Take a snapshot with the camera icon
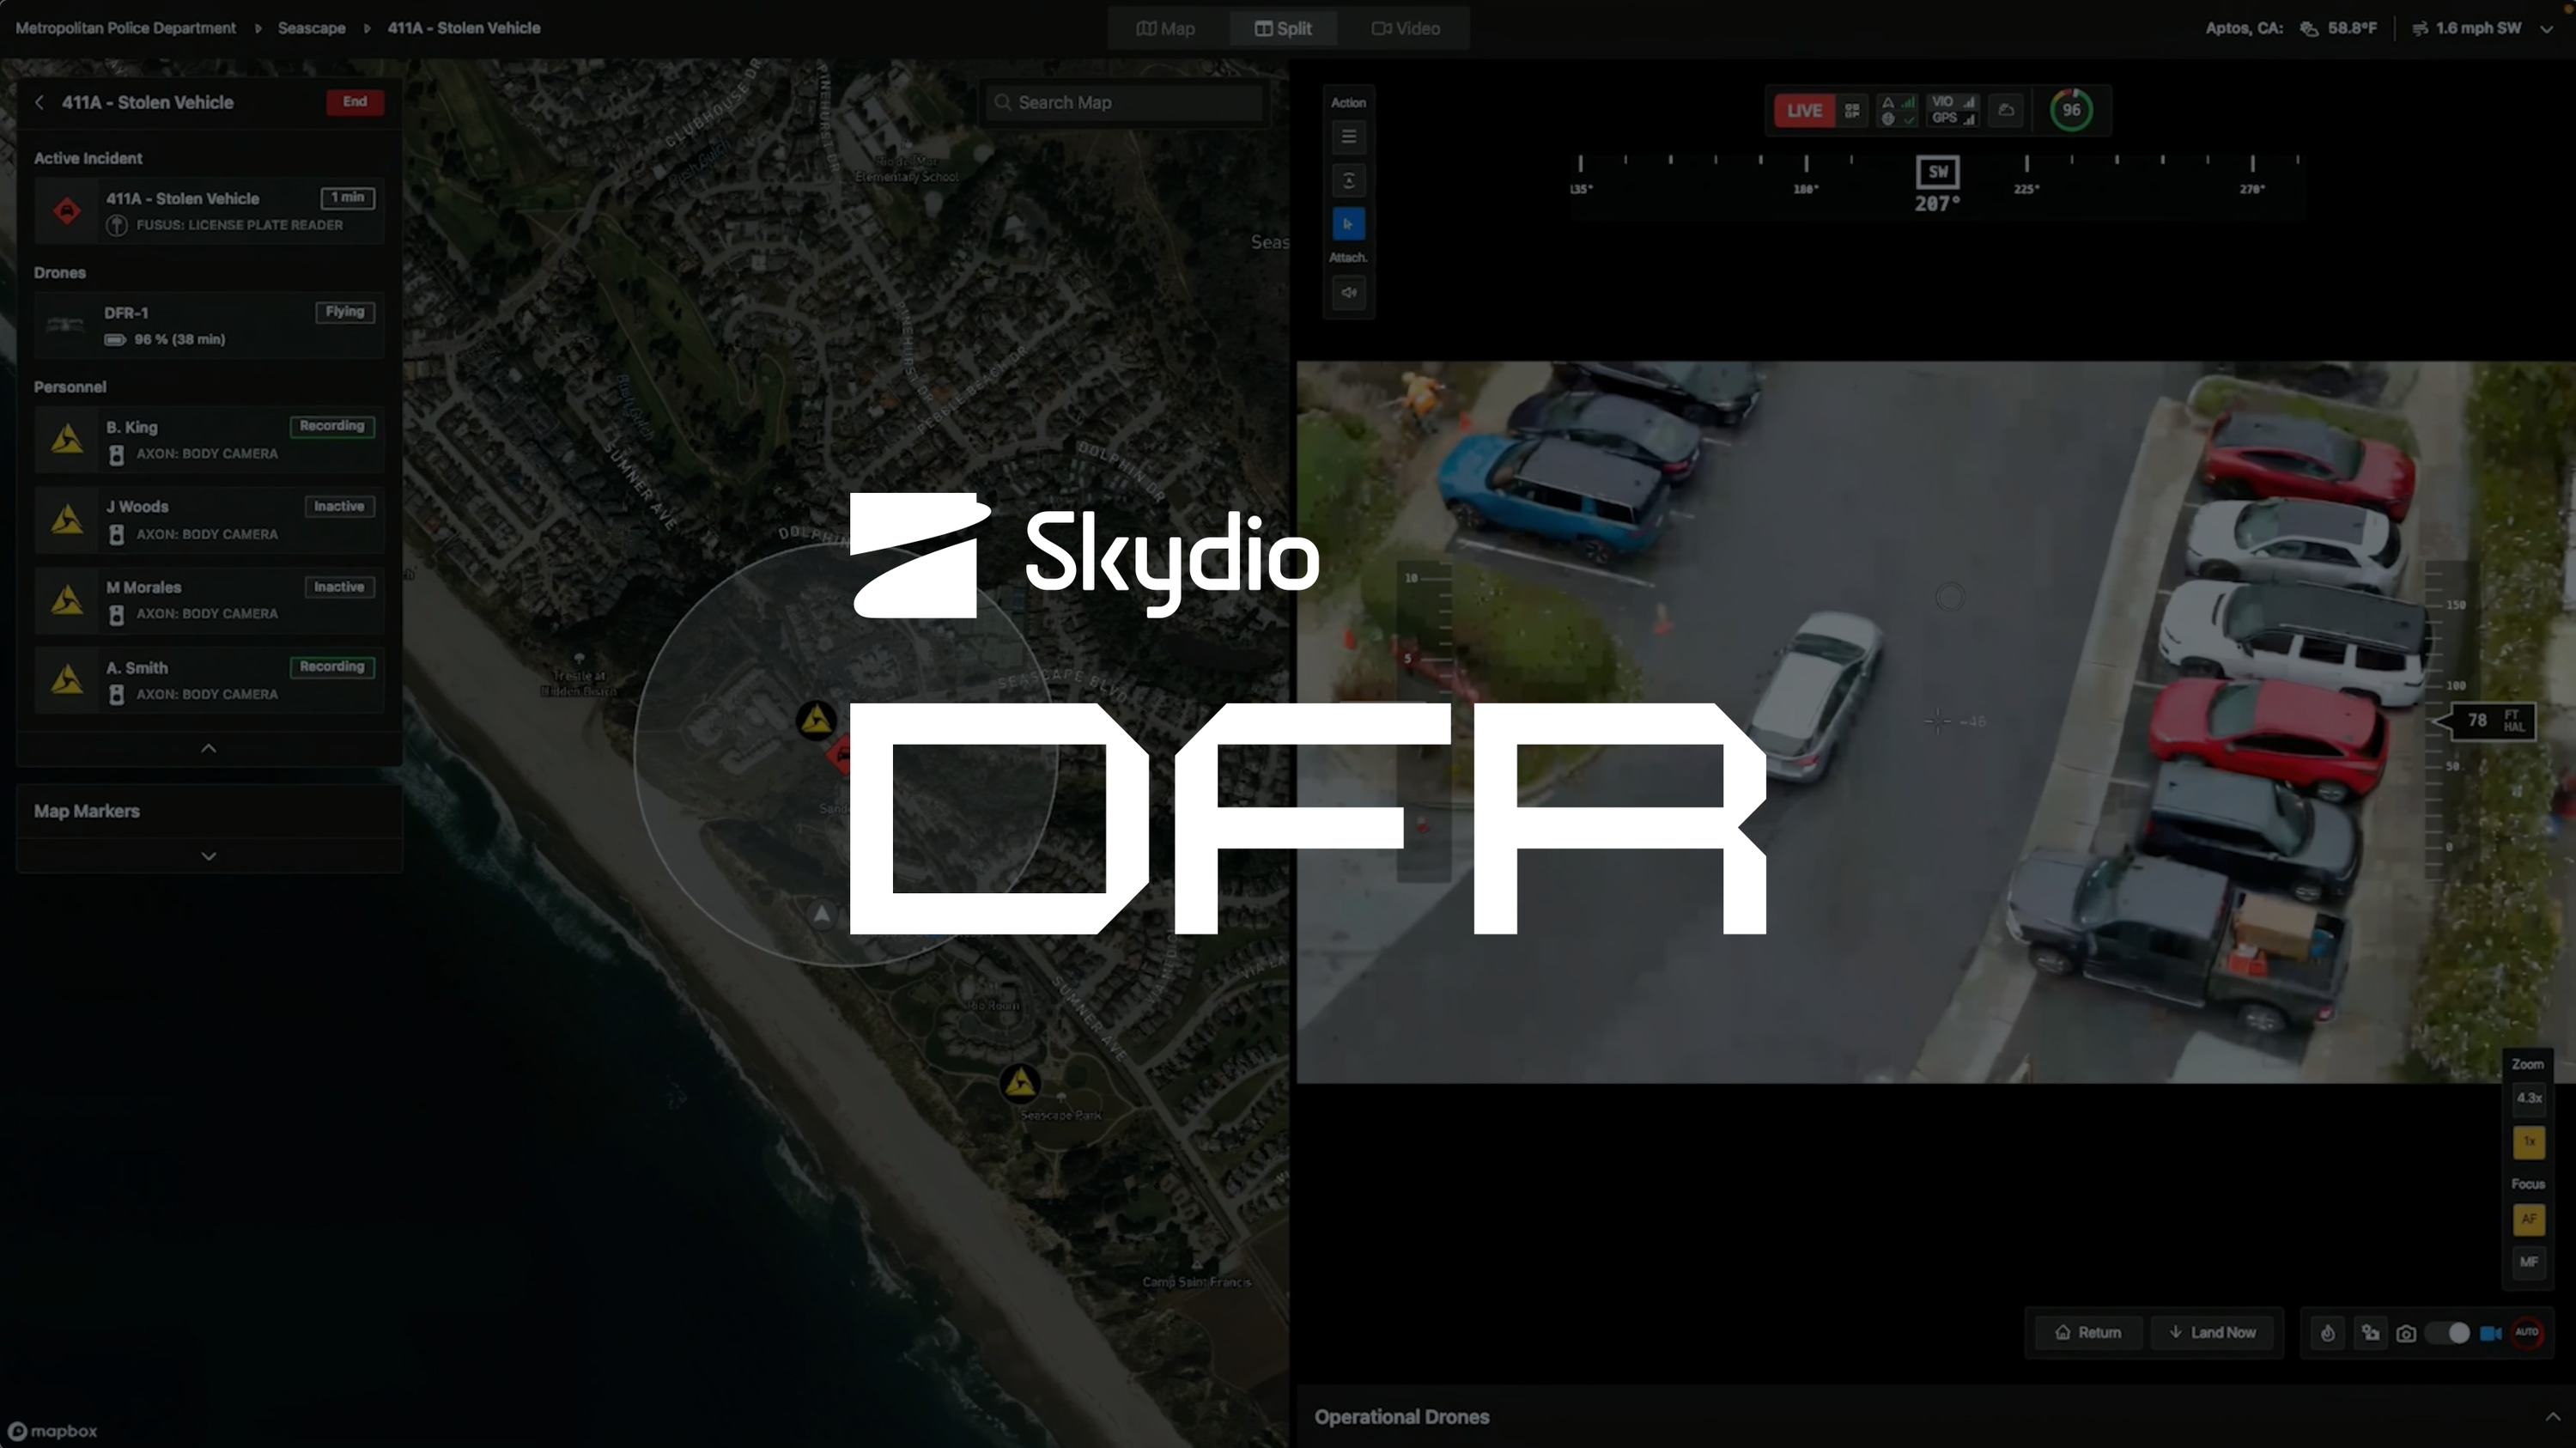 (2406, 1333)
